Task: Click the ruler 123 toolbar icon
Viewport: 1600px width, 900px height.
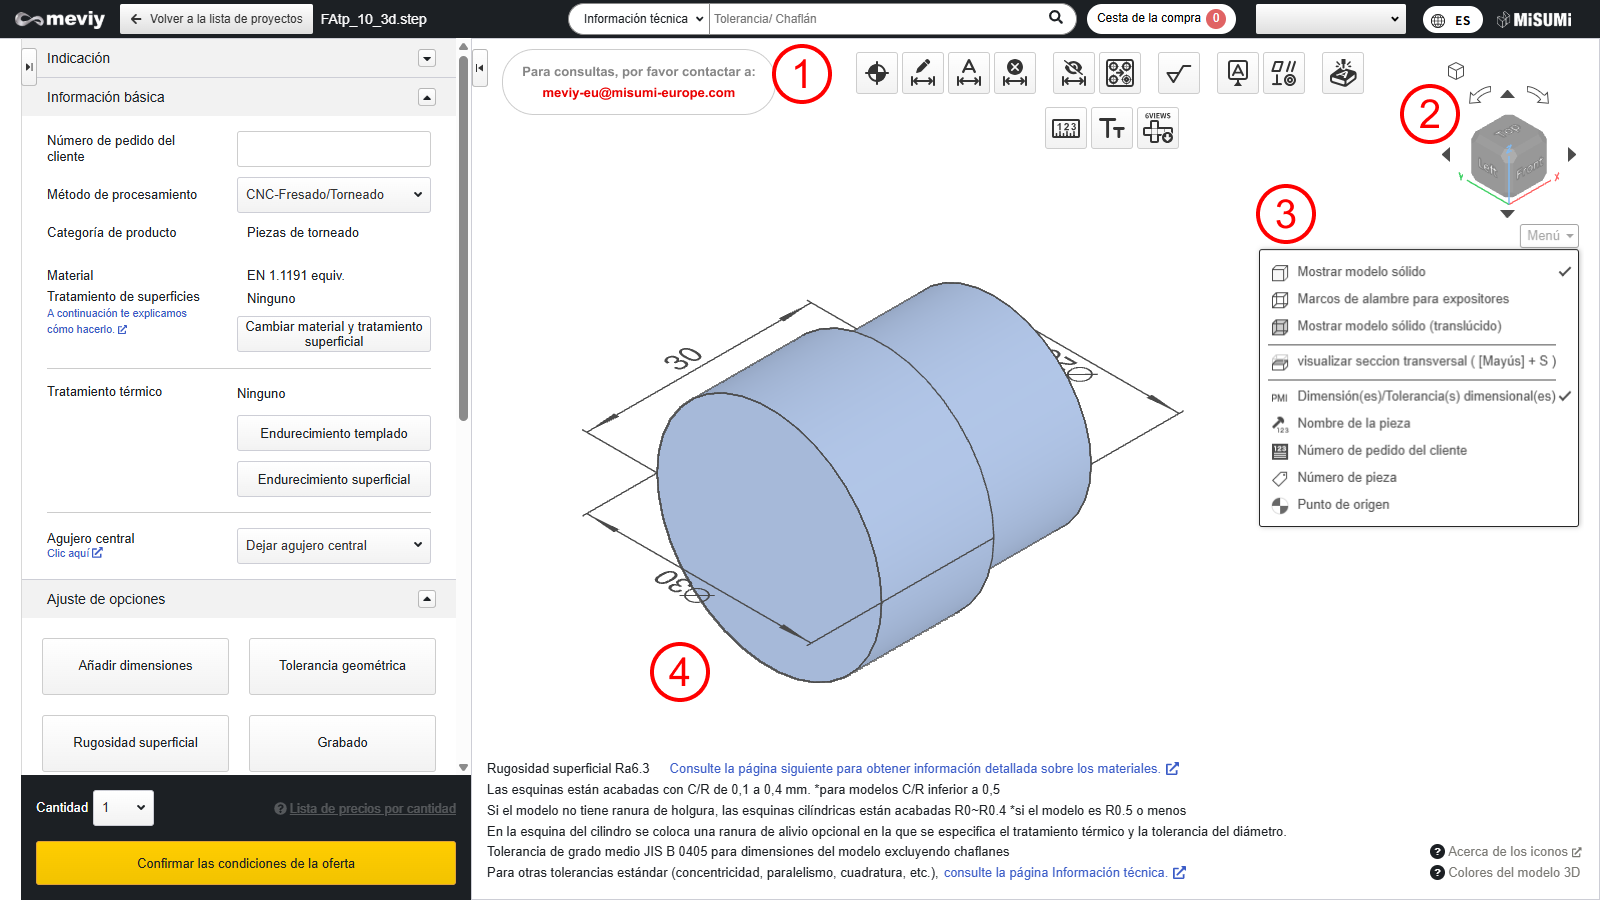Action: point(1066,128)
